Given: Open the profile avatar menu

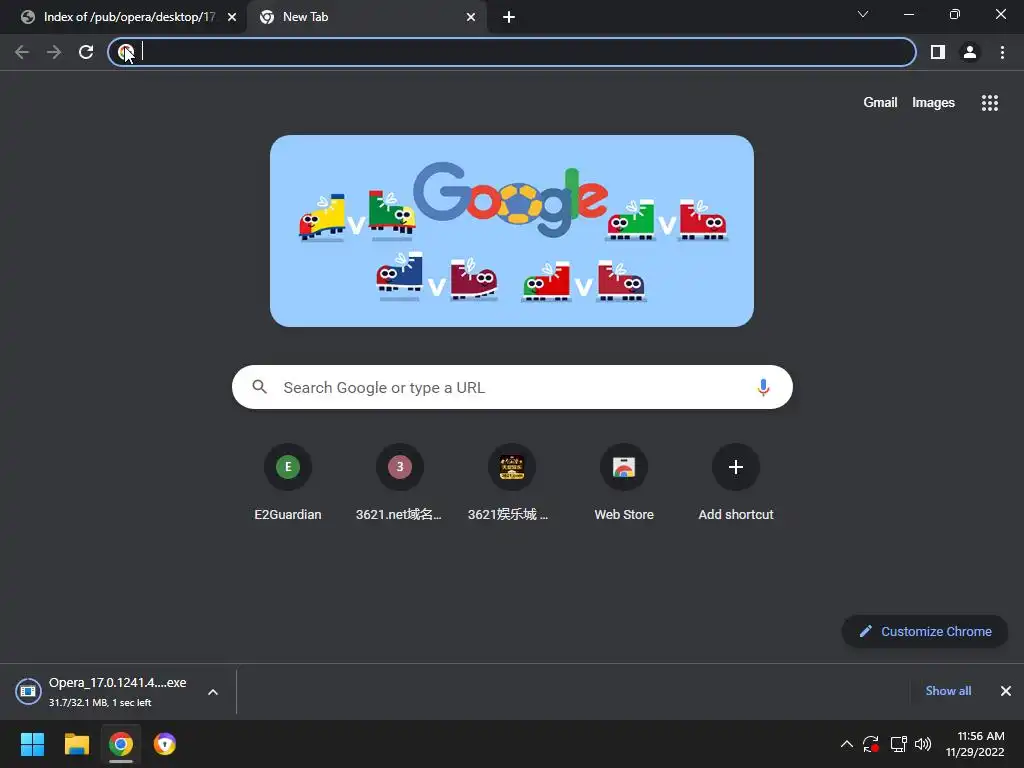Looking at the screenshot, I should pos(970,52).
